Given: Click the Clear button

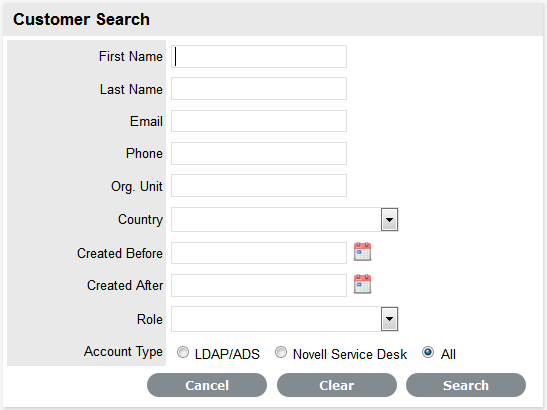Looking at the screenshot, I should 337,385.
